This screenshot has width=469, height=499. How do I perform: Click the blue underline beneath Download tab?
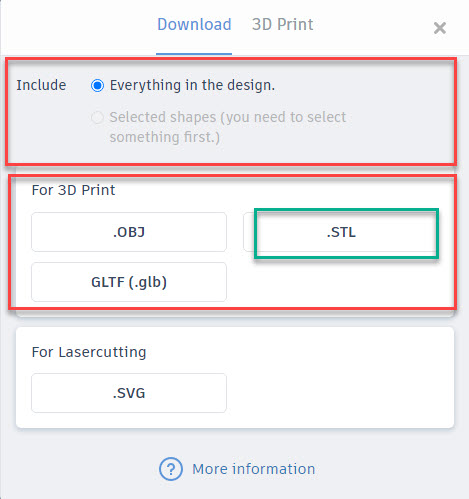[x=194, y=54]
